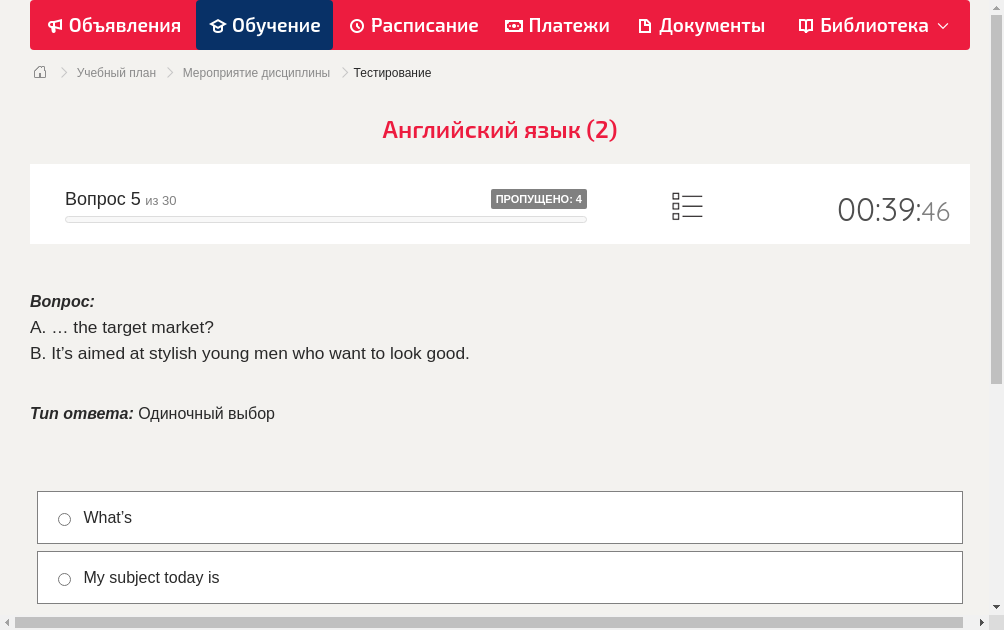Click the graduation cap icon for Обучение
Viewport: 1004px width, 630px height.
click(x=218, y=26)
